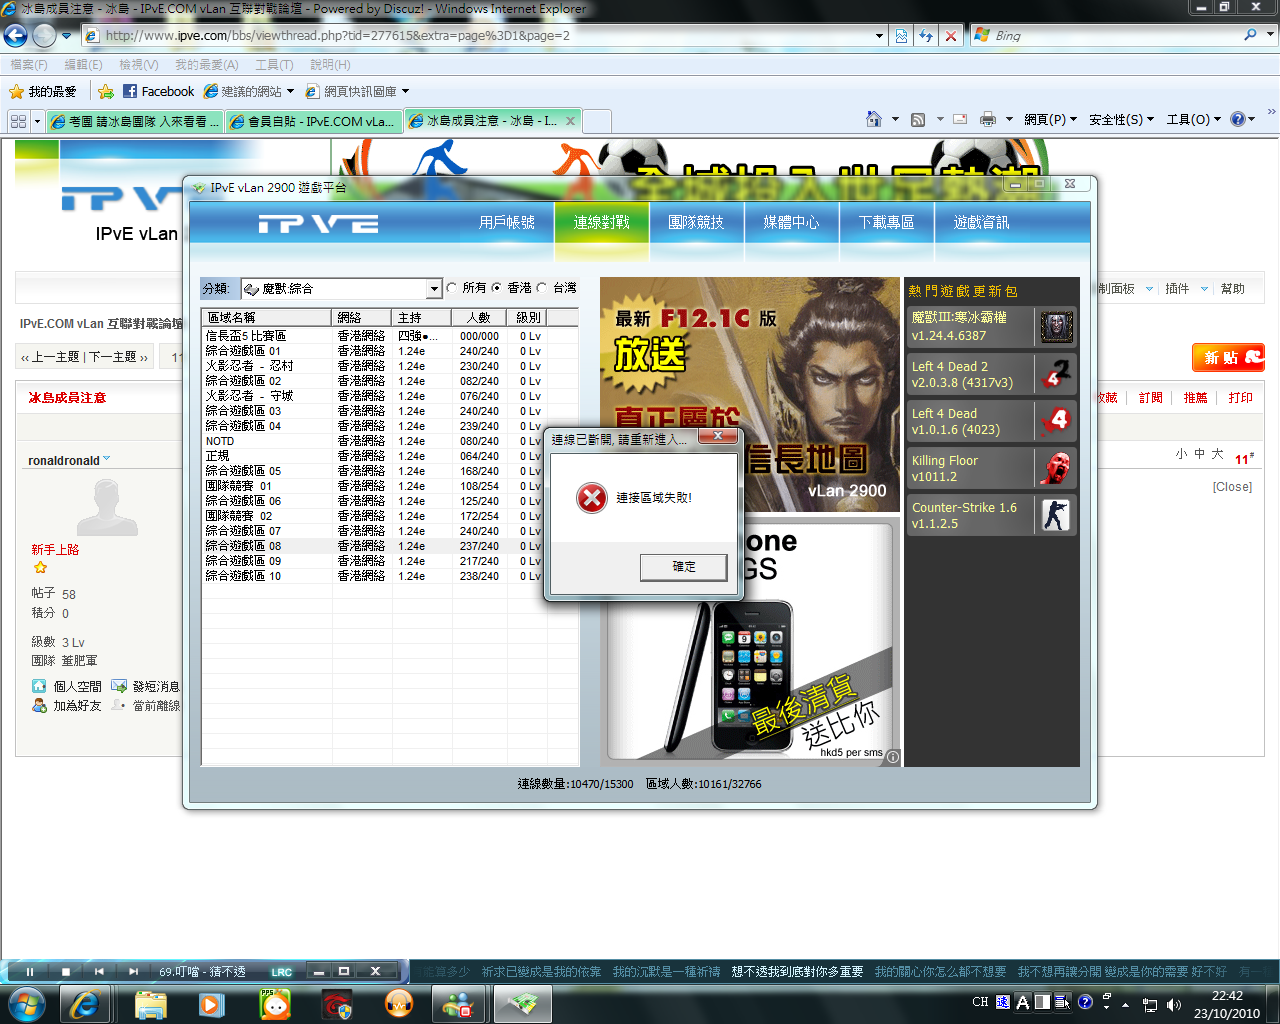This screenshot has height=1024, width=1280.
Task: Click the Read Mail envelope icon
Action: coord(960,119)
